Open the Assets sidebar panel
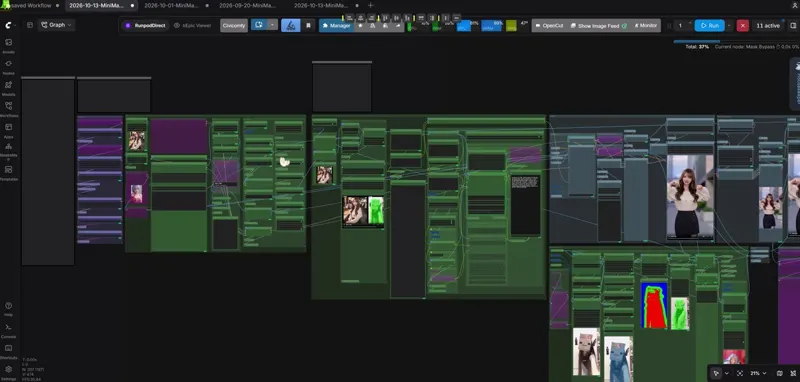Viewport: 800px width, 382px height. click(9, 45)
